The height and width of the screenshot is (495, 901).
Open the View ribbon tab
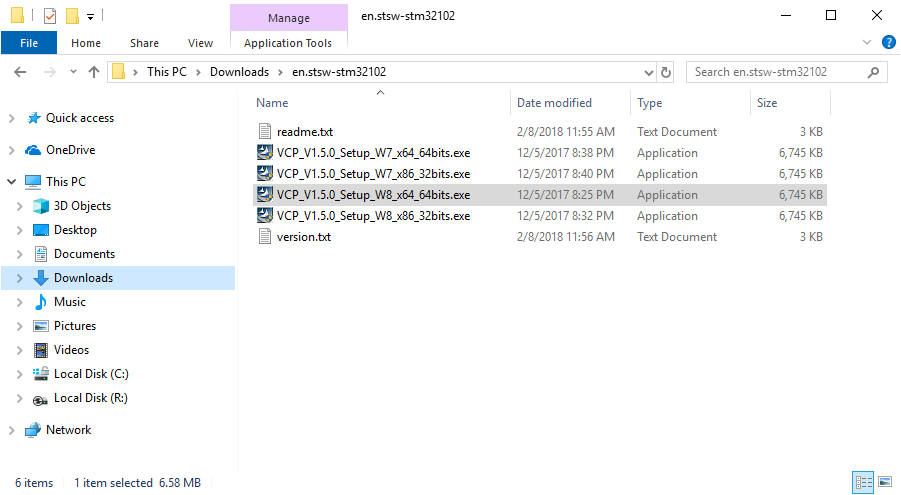click(200, 43)
